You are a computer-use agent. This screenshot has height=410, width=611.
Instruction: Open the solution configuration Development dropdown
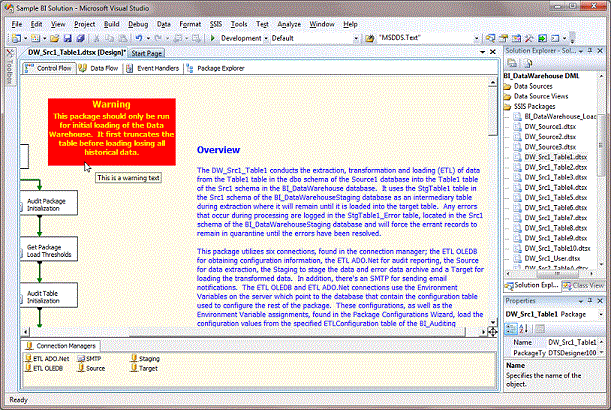266,39
